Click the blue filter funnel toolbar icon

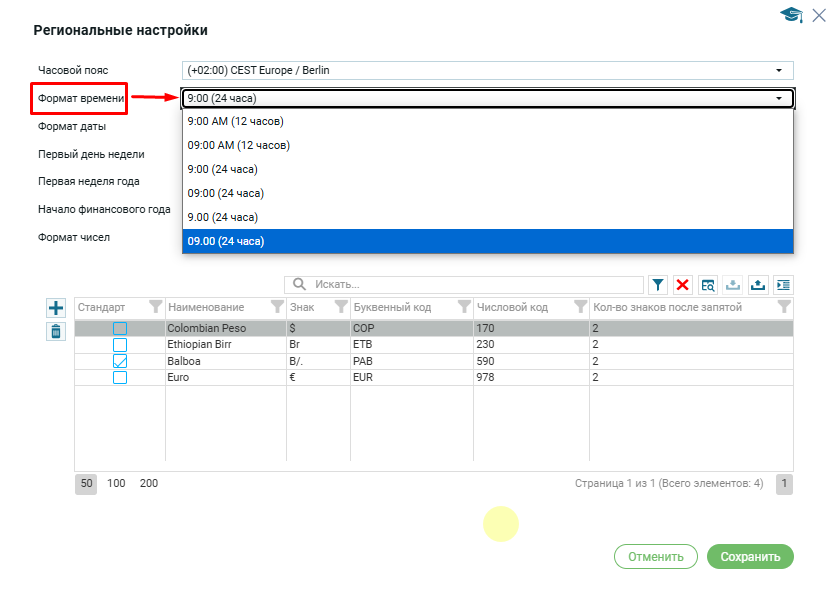(658, 285)
